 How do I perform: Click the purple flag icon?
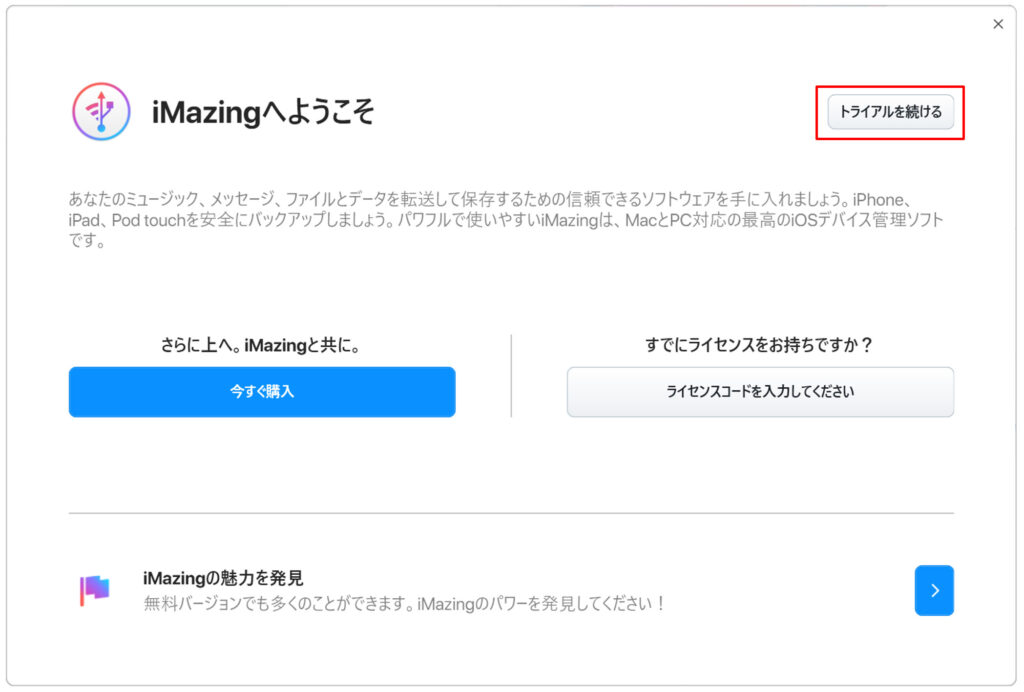point(95,590)
